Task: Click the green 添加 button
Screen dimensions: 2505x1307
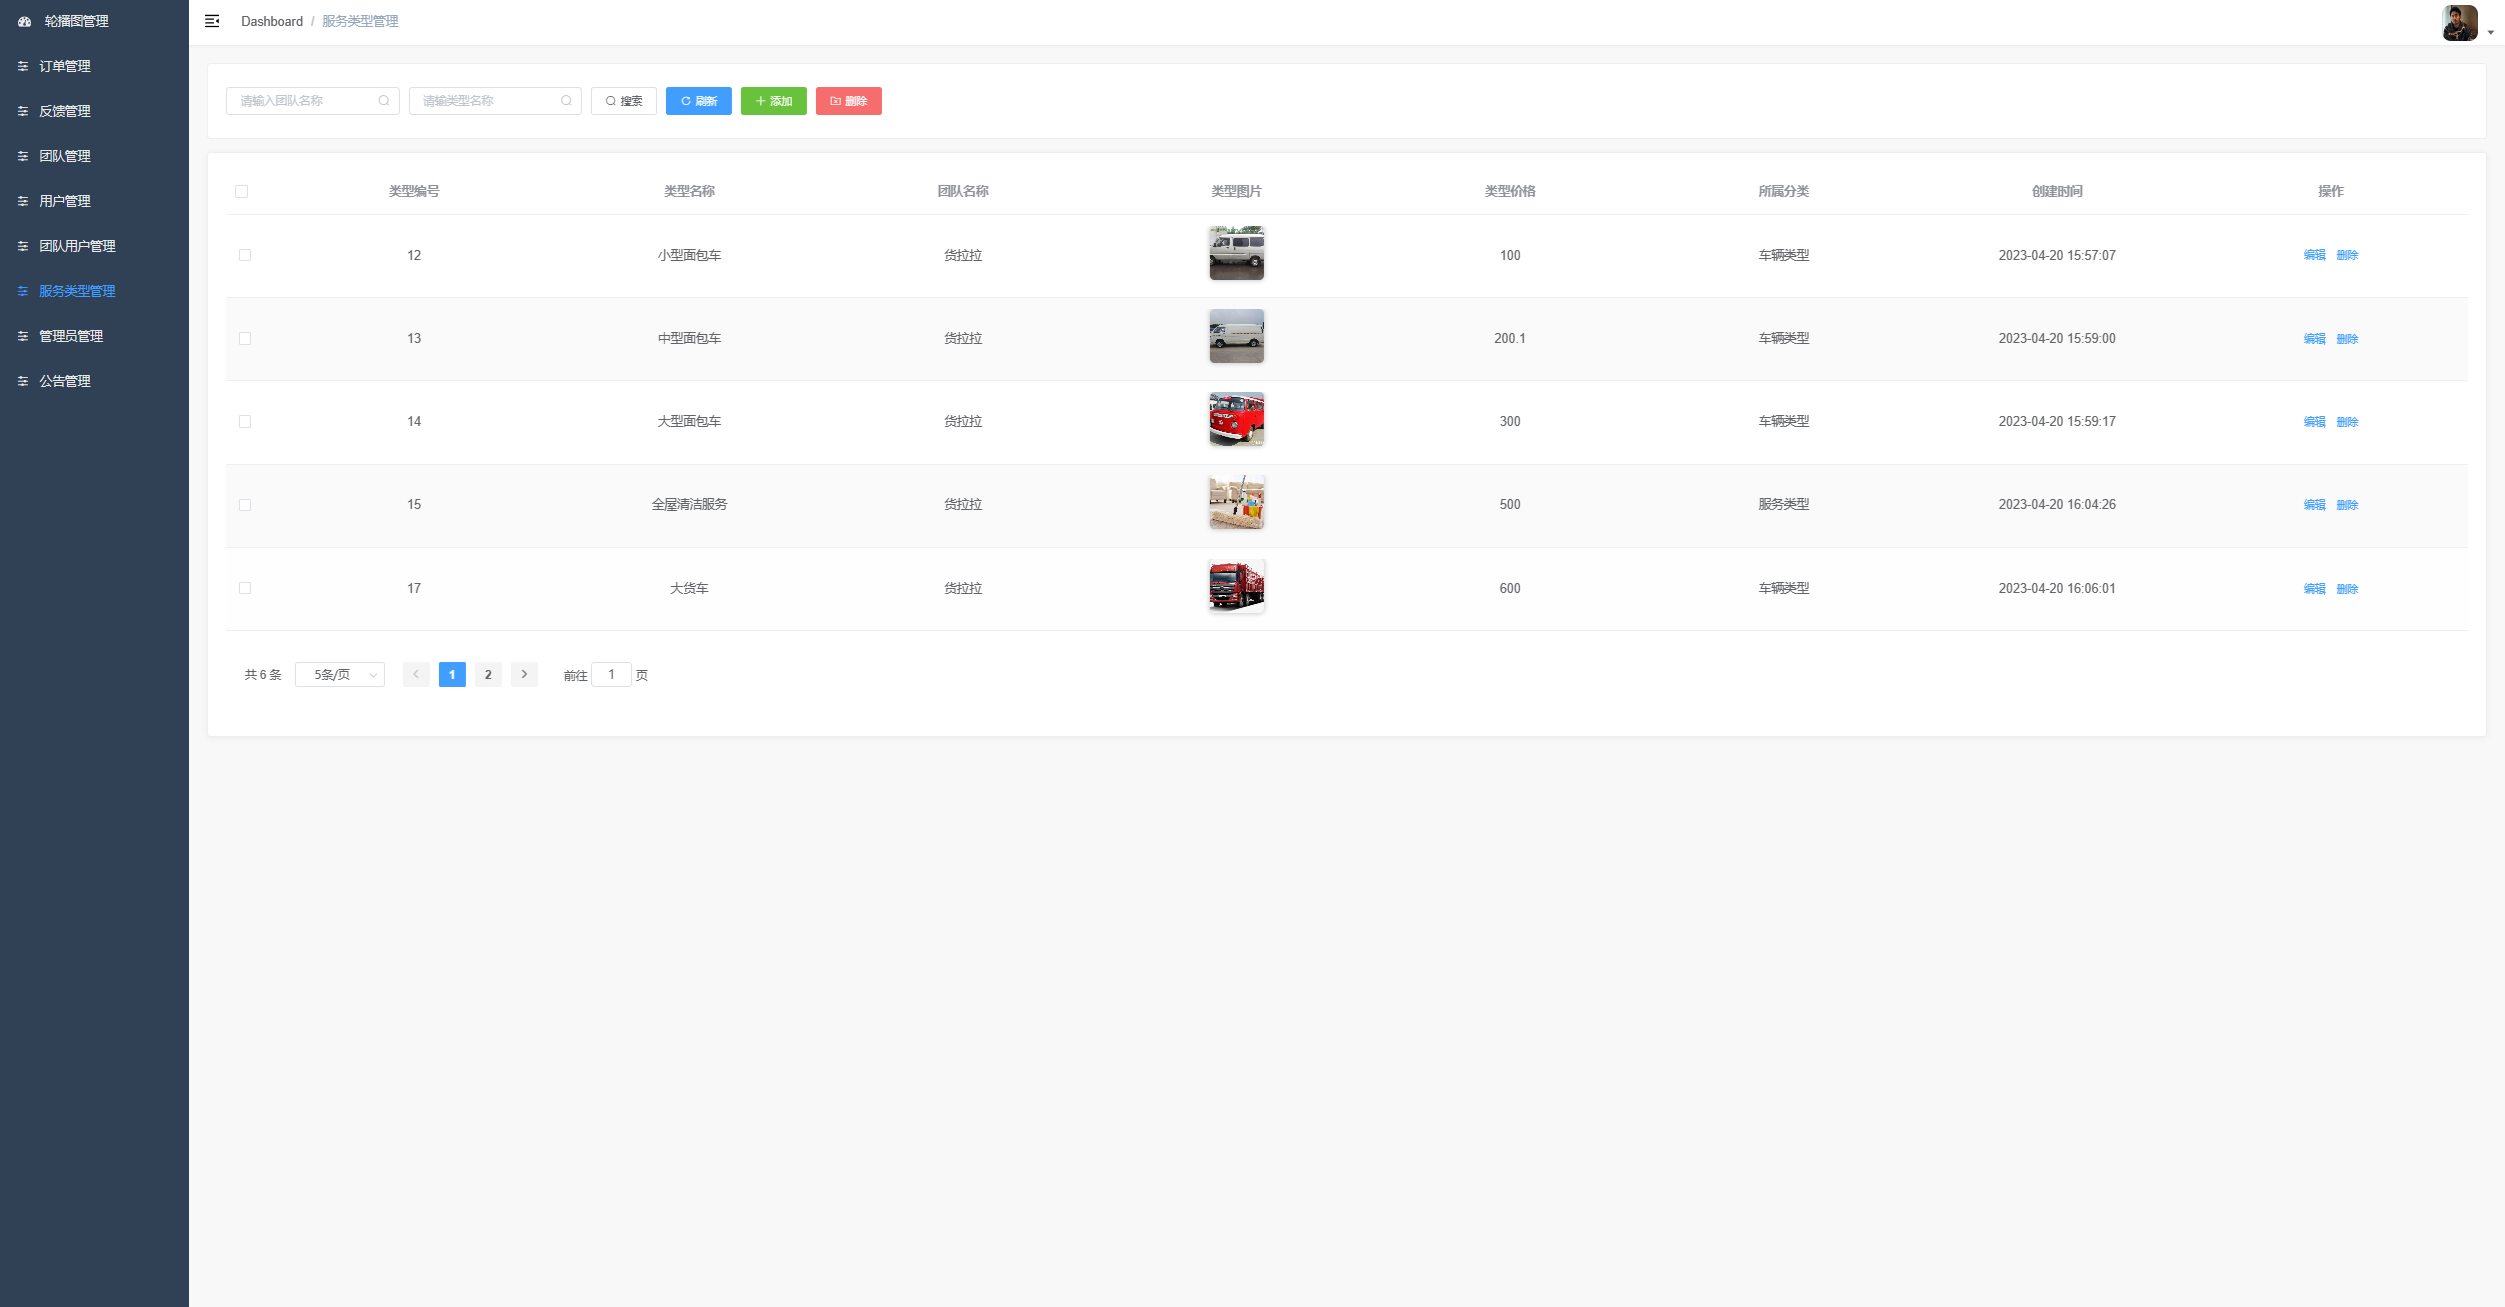Action: click(x=773, y=101)
